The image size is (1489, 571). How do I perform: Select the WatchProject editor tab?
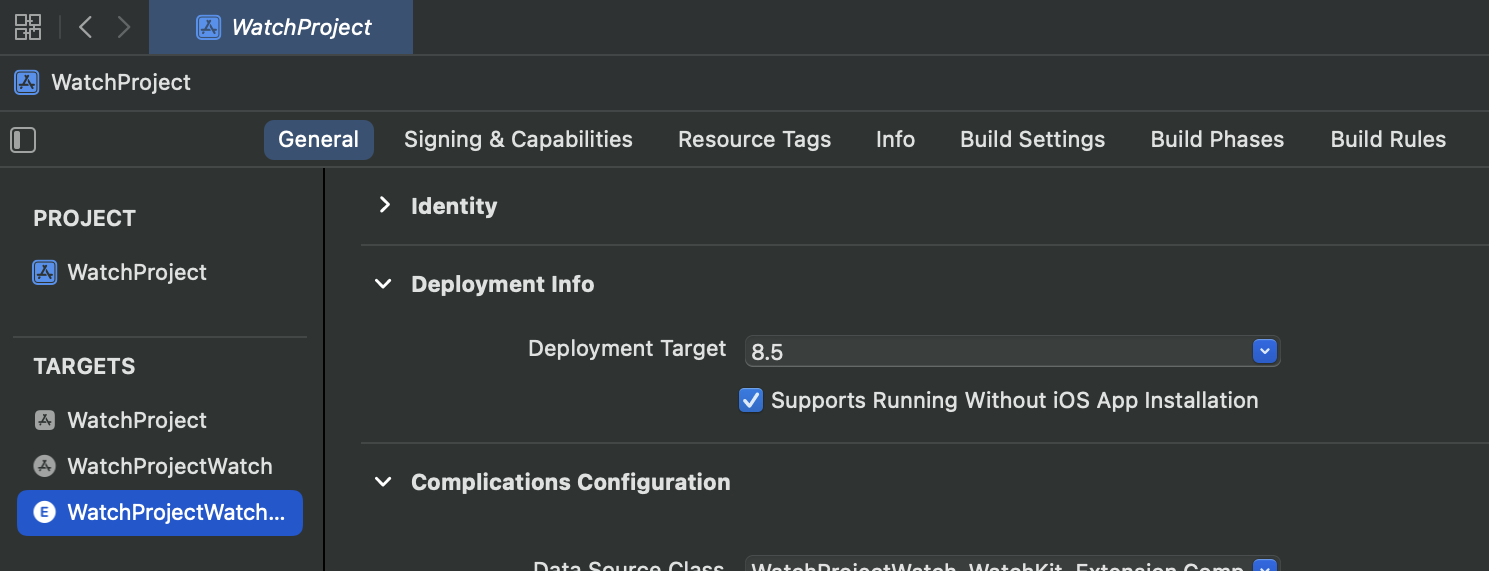(x=281, y=27)
